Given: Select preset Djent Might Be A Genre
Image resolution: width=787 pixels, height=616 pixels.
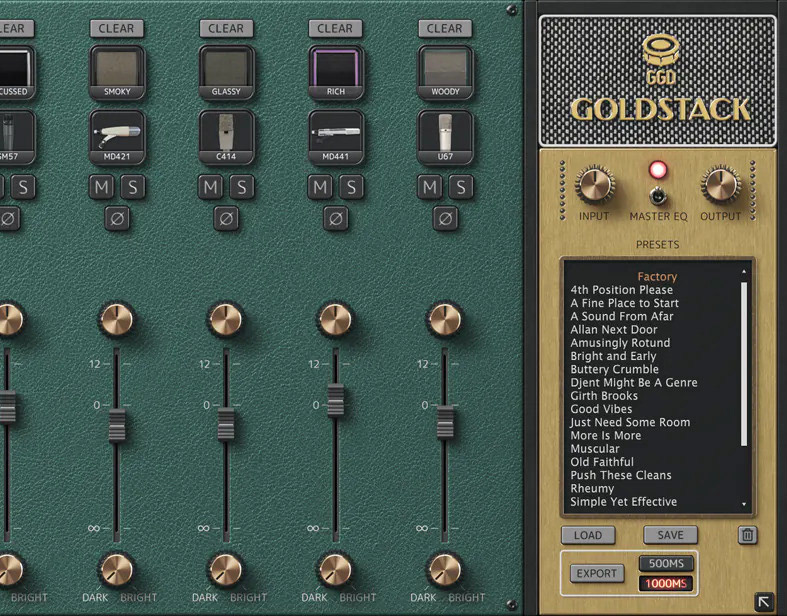Looking at the screenshot, I should point(634,383).
